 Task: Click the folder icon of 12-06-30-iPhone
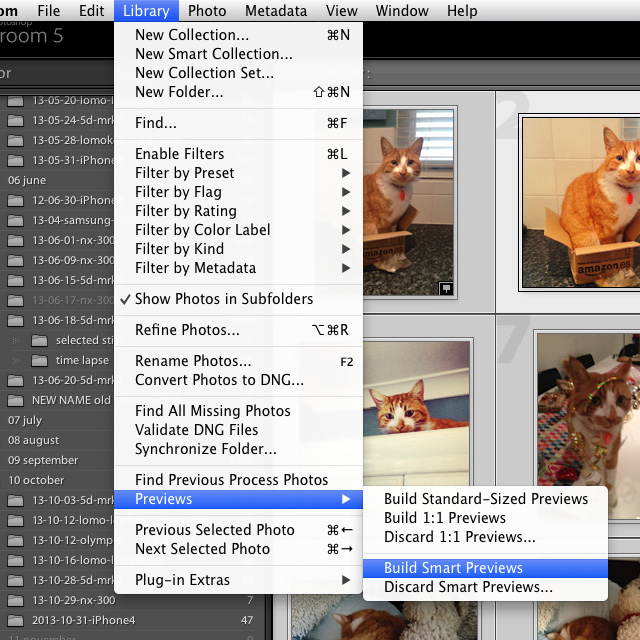tap(16, 200)
